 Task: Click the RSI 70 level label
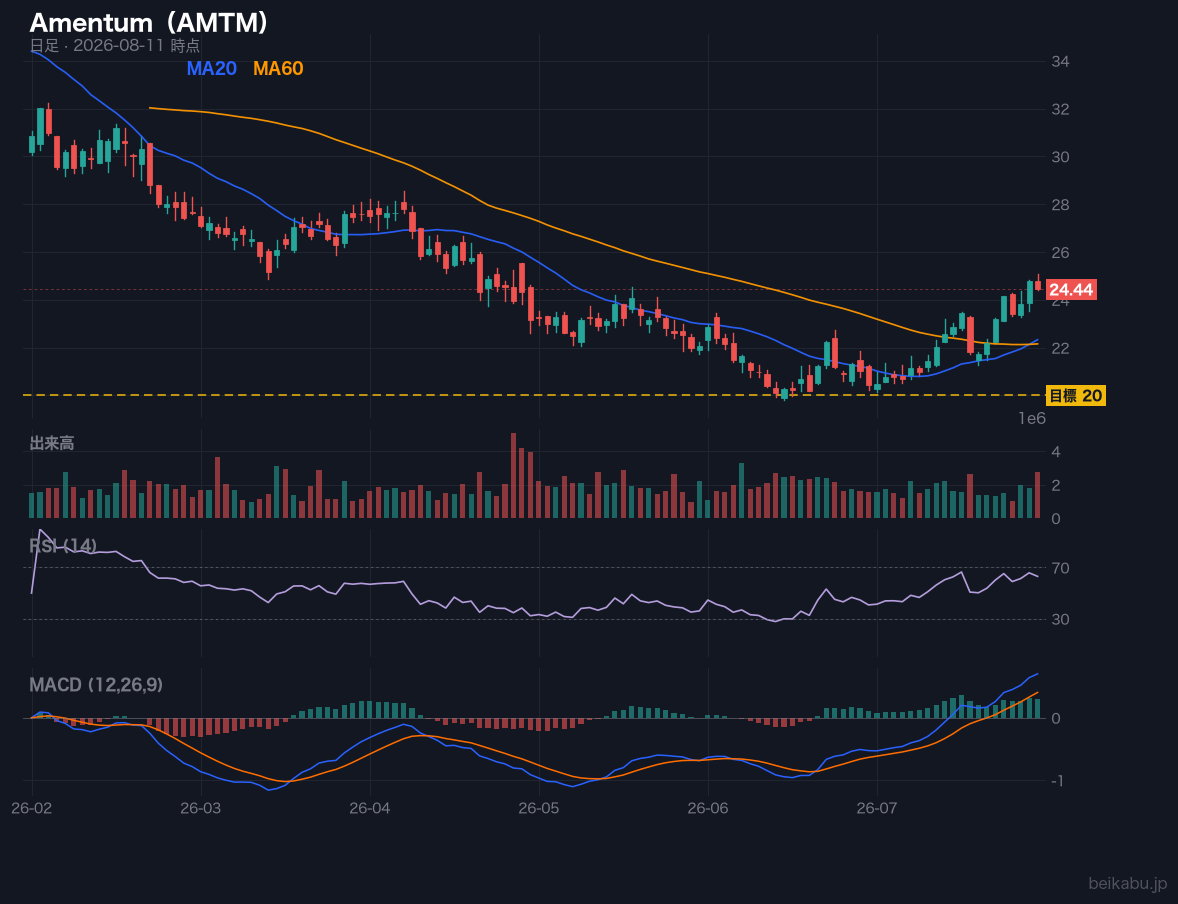pyautogui.click(x=1060, y=568)
